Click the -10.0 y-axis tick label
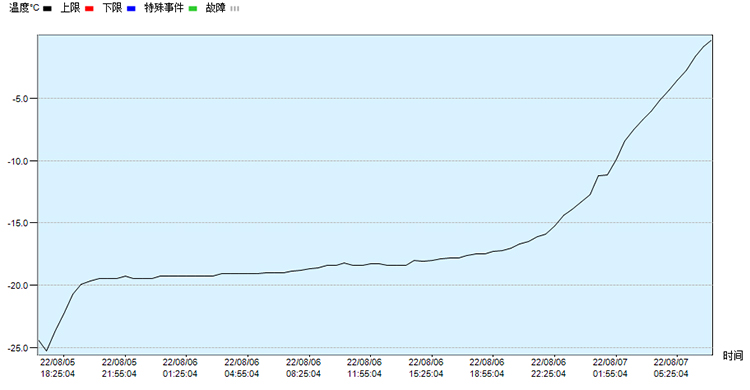Viewport: 750px width, 390px height. click(x=19, y=161)
